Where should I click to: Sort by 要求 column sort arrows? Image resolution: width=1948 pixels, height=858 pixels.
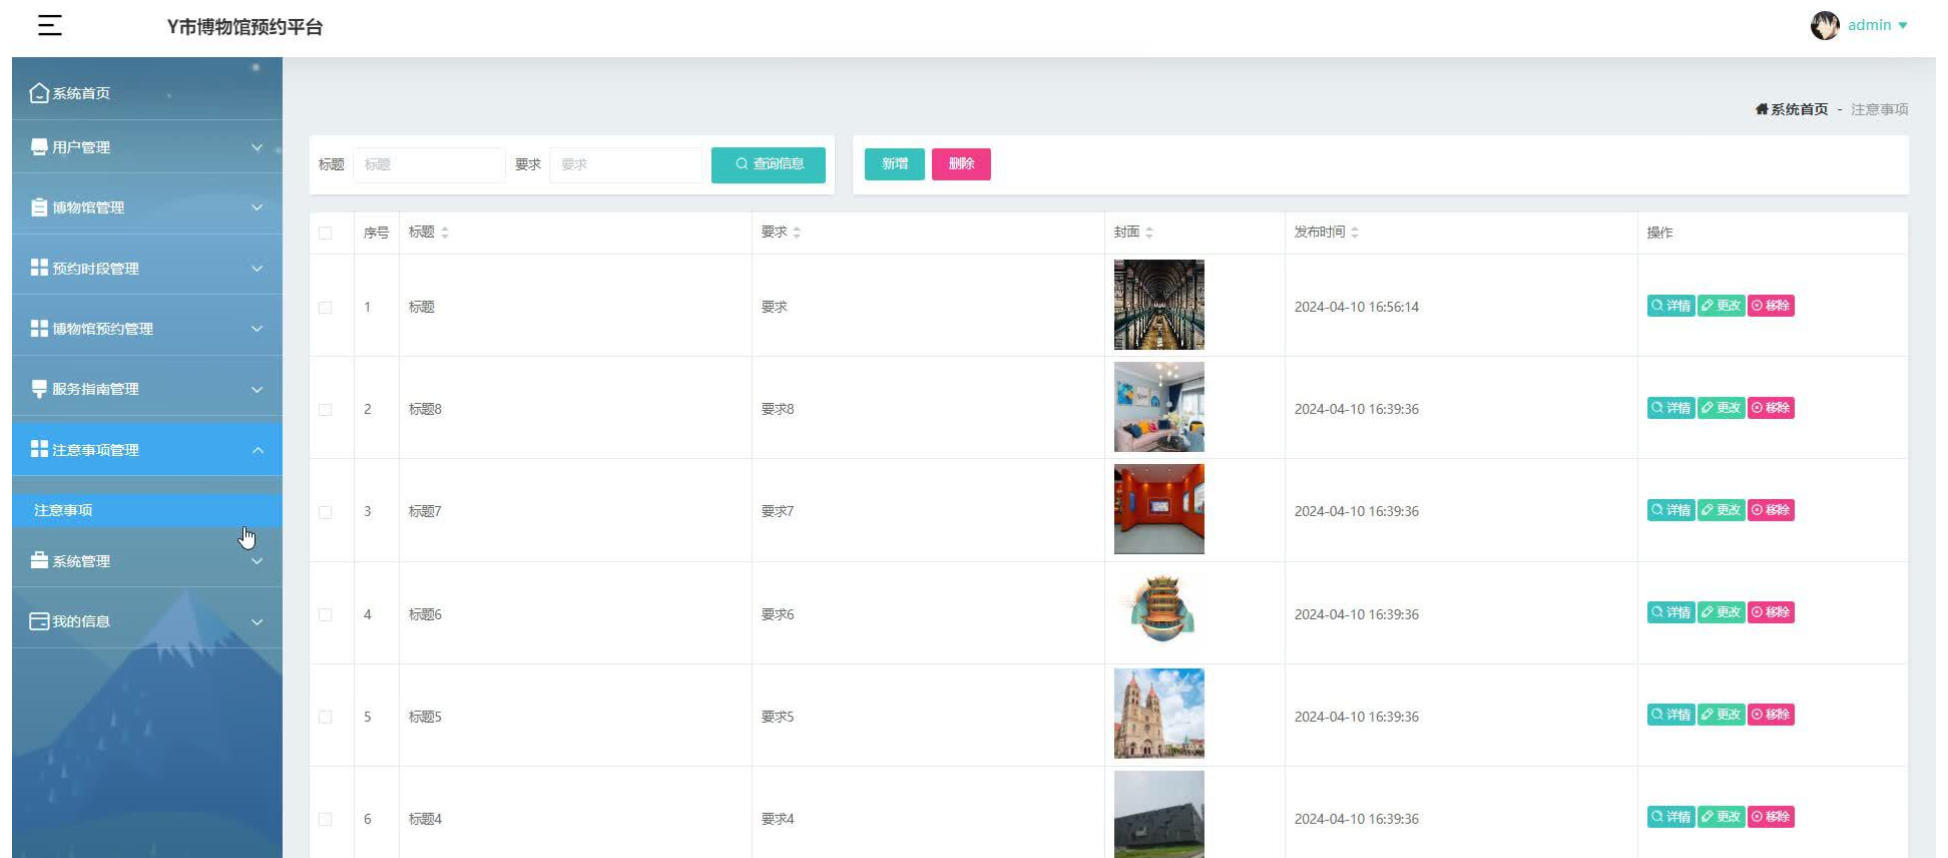click(x=797, y=232)
